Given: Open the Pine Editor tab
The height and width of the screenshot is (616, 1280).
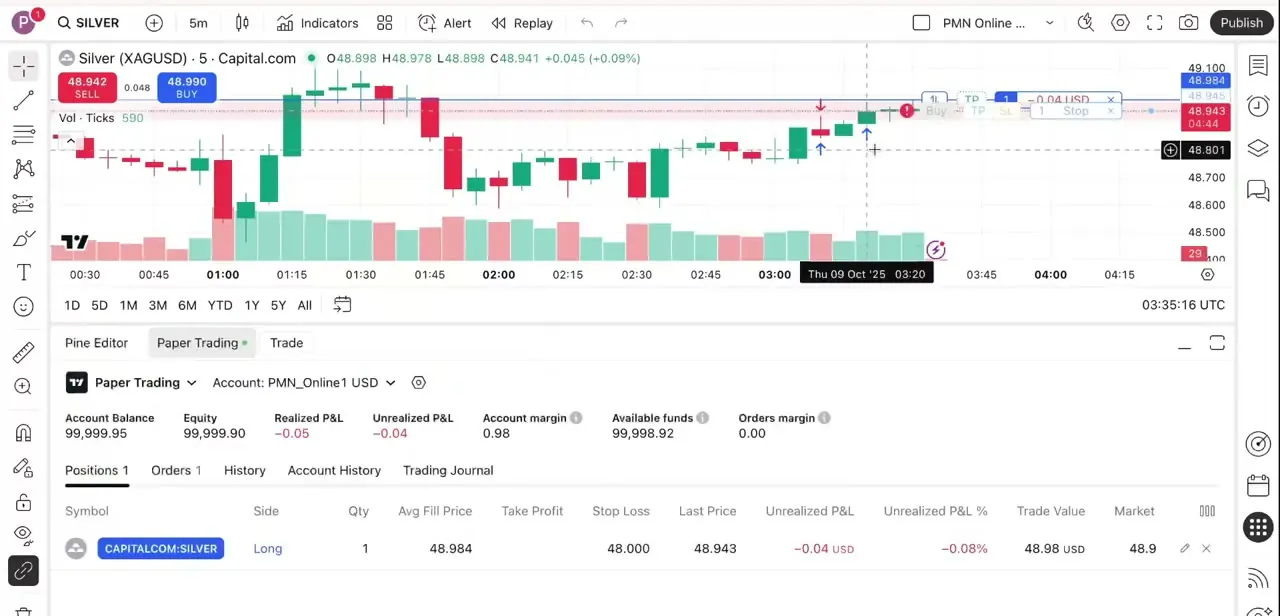Looking at the screenshot, I should point(96,343).
